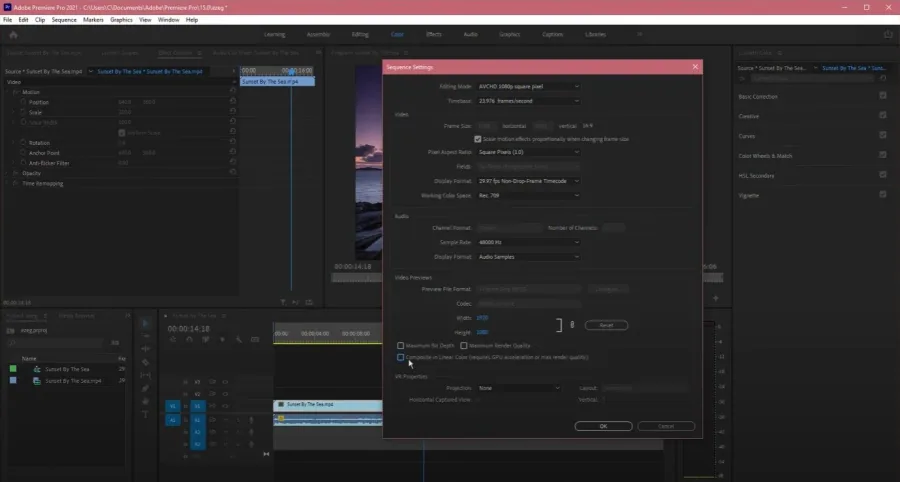Reset the Opacity effect
This screenshot has width=900, height=482.
tap(232, 173)
